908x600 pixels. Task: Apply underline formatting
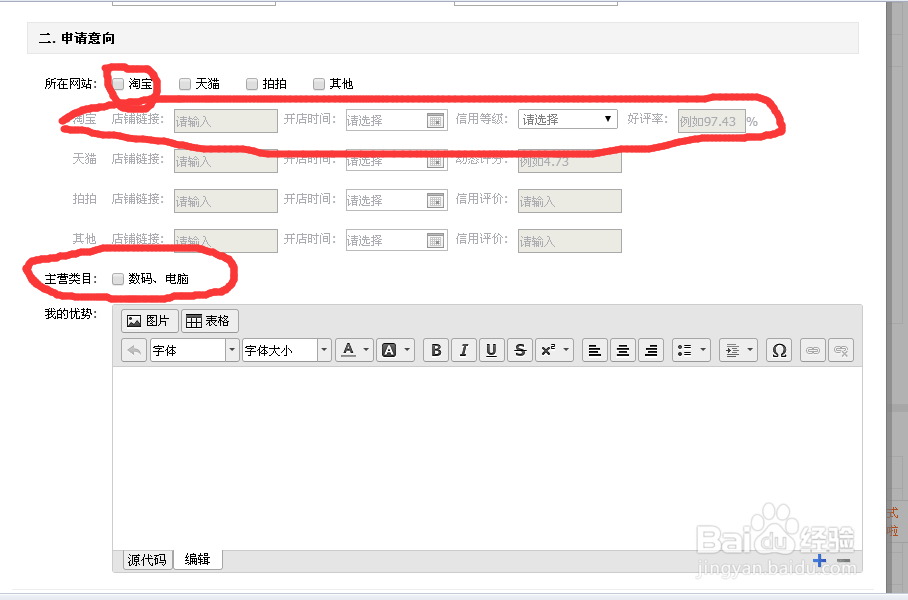tap(492, 350)
